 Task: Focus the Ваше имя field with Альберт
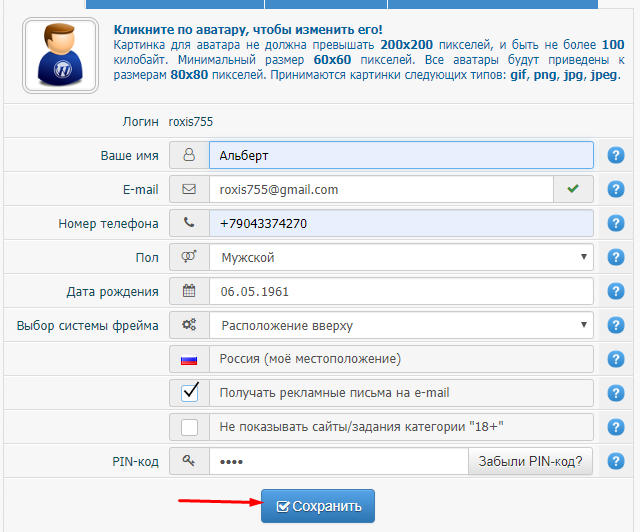click(401, 155)
